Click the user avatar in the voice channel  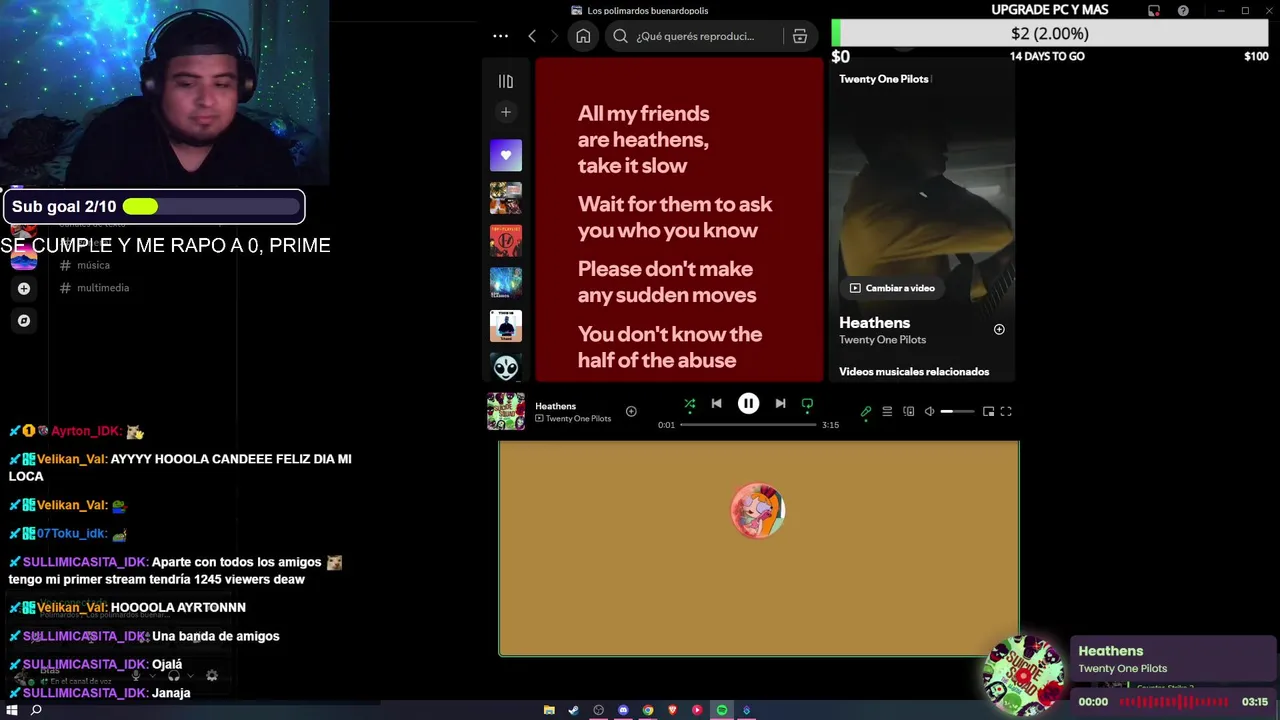[x=757, y=511]
